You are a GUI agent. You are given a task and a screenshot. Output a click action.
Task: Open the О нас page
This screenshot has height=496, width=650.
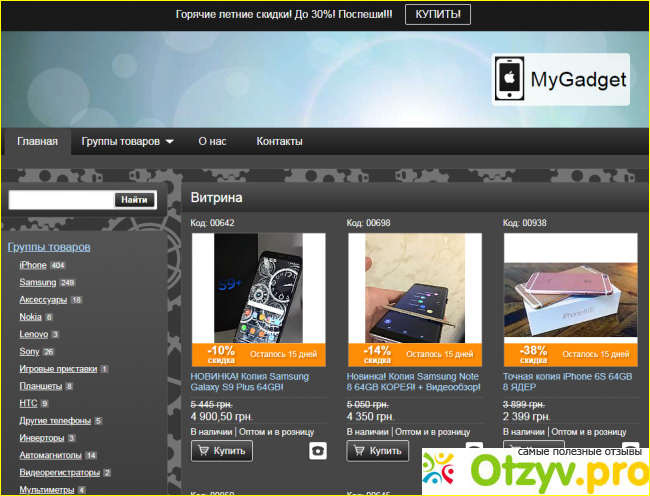click(212, 142)
